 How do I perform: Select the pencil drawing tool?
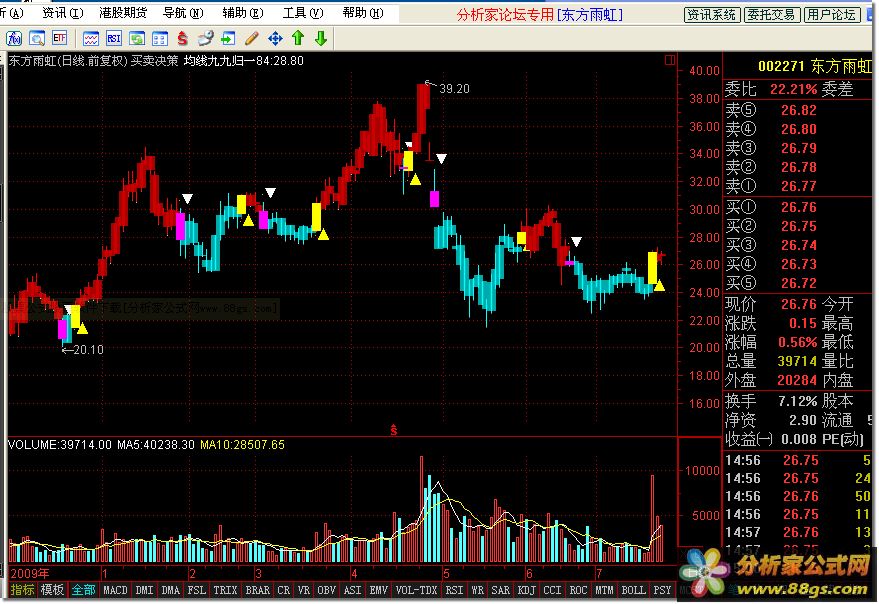pyautogui.click(x=252, y=38)
